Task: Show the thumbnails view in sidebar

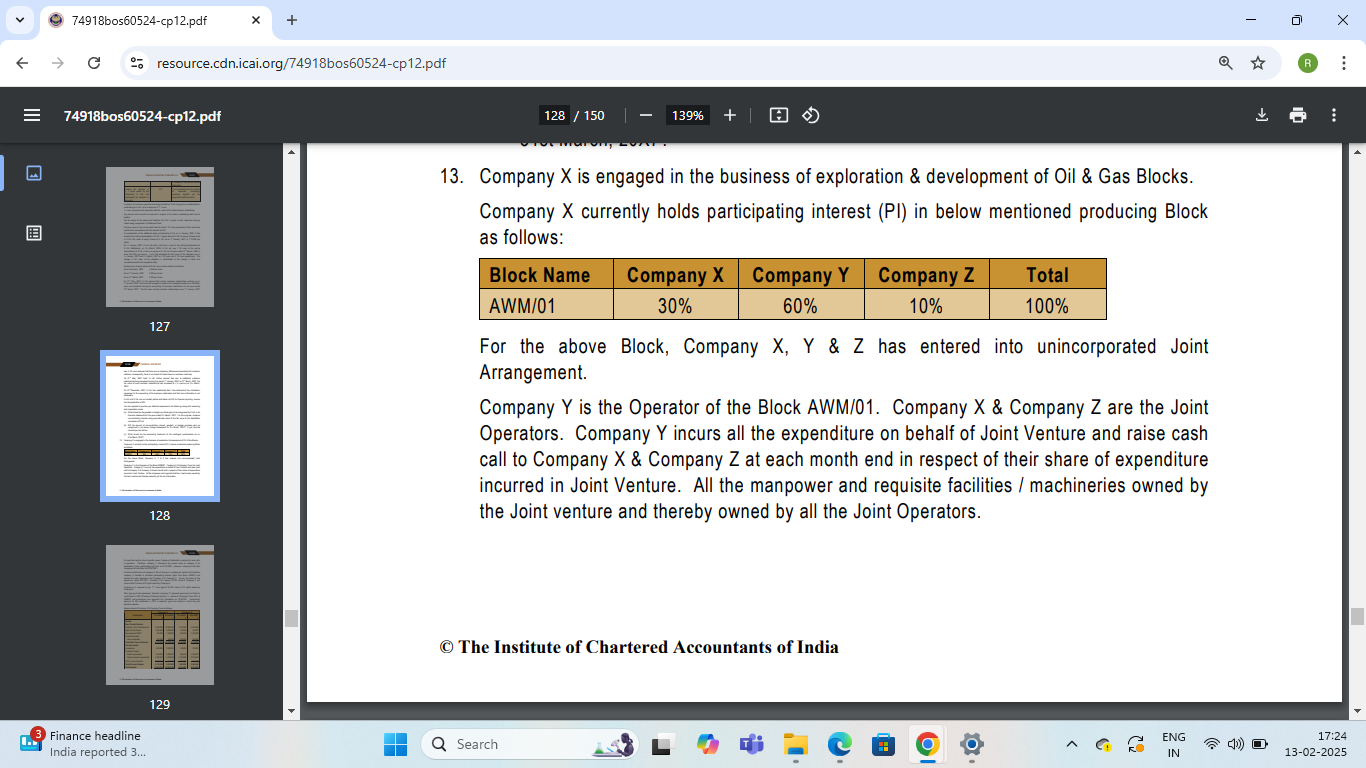Action: click(x=34, y=173)
